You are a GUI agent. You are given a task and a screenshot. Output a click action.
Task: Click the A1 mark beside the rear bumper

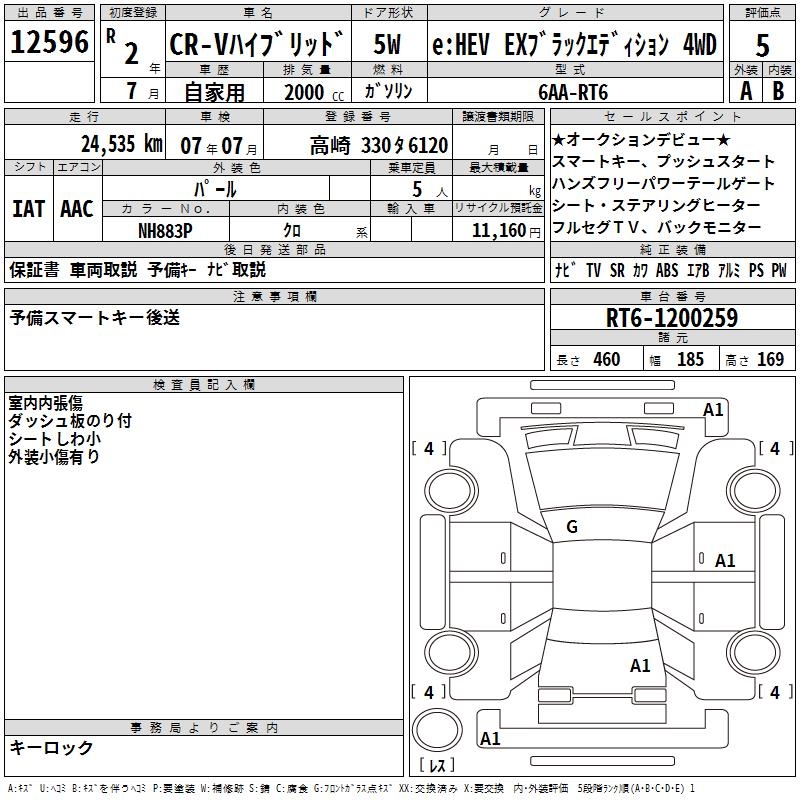[490, 739]
